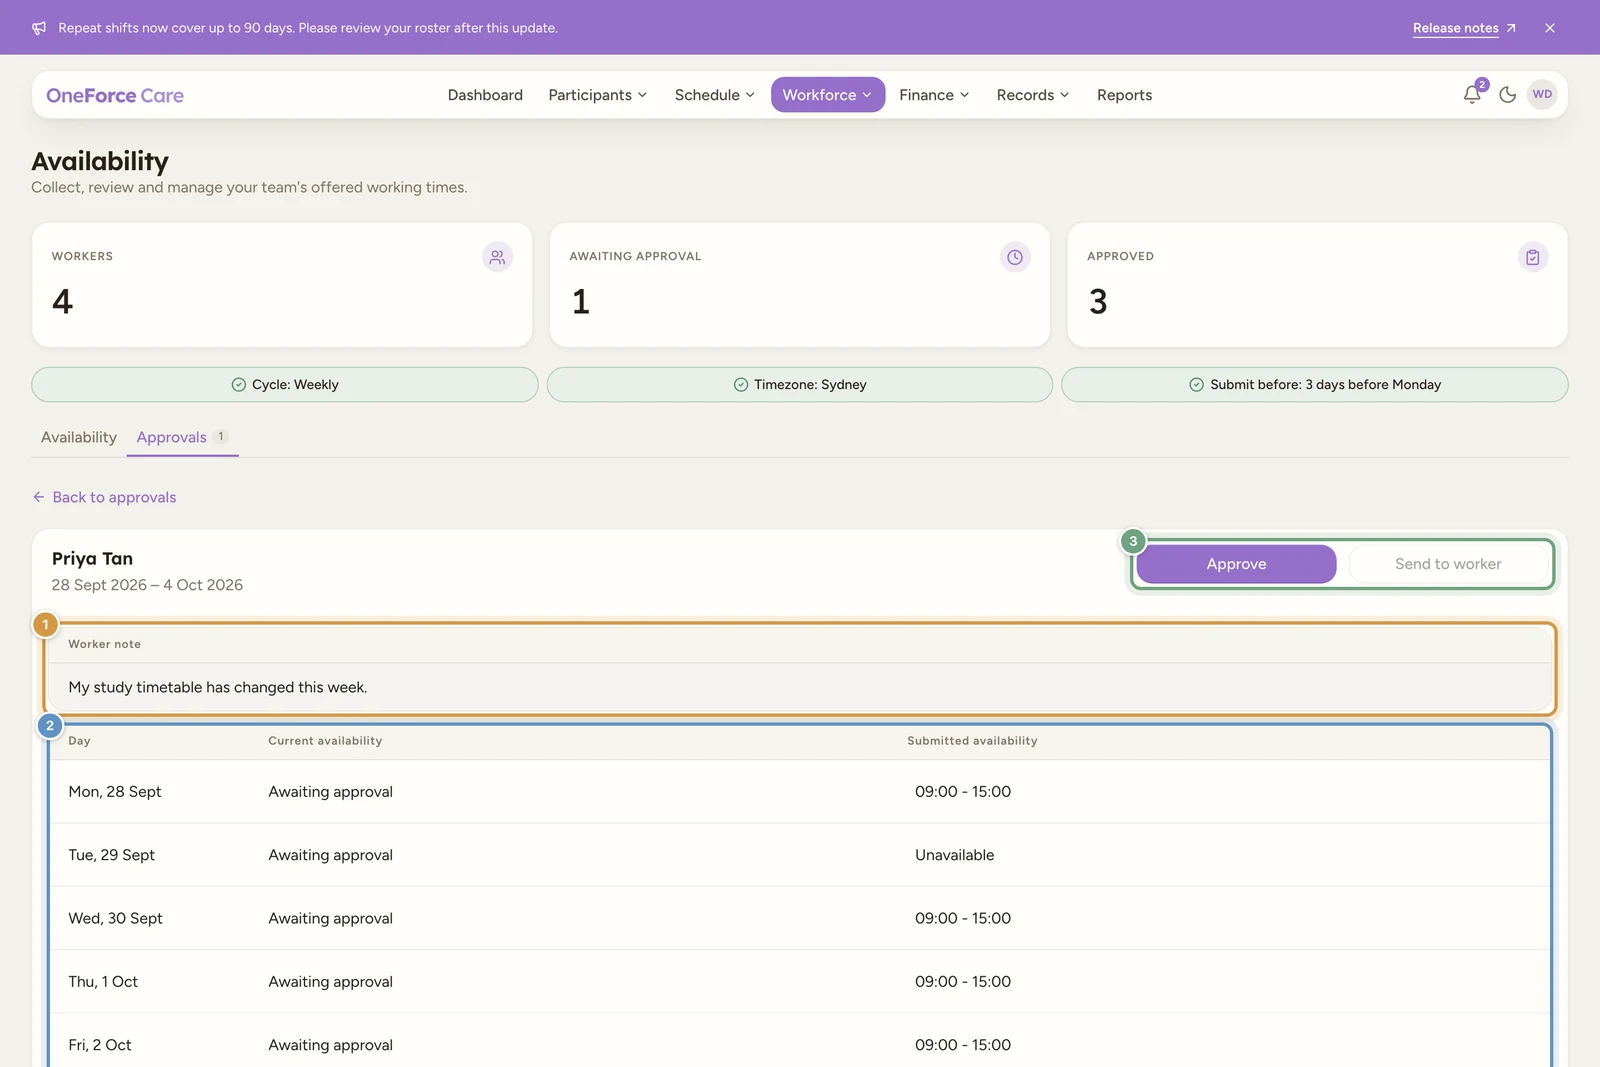
Task: Click the Wed, 30 Sept day cell
Action: click(115, 918)
